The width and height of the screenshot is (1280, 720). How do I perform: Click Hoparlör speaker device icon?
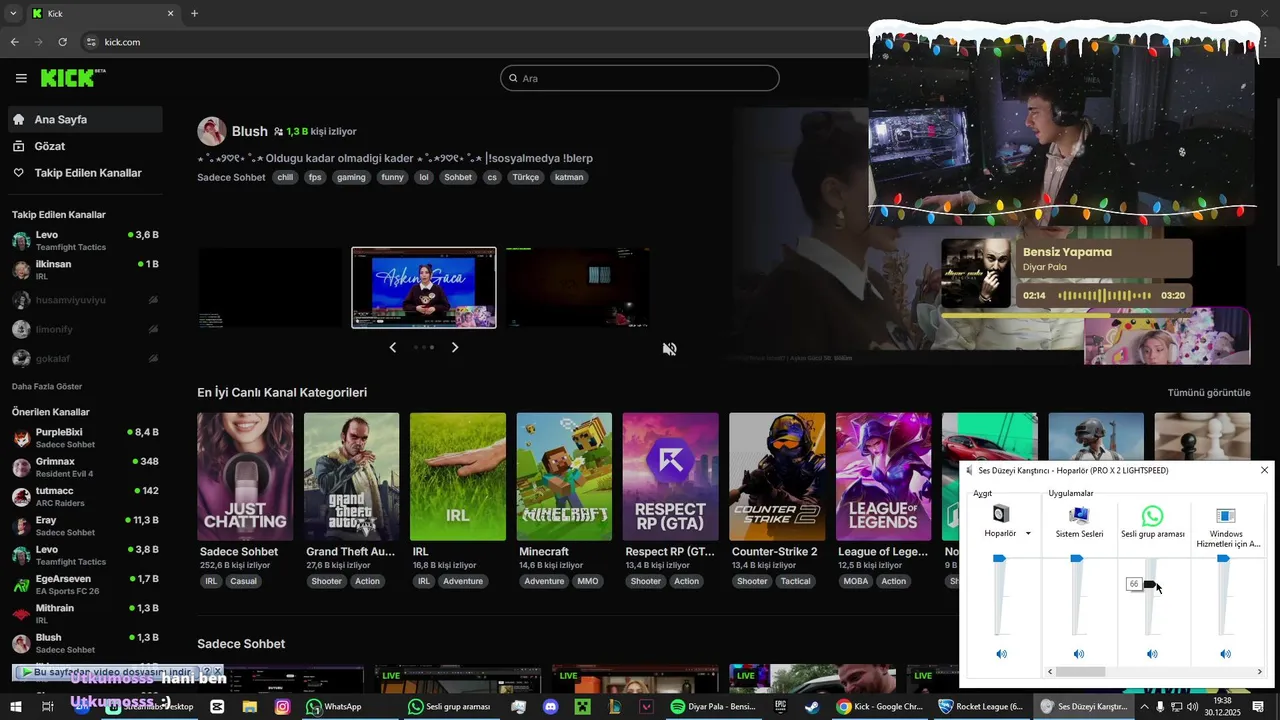click(x=1001, y=514)
